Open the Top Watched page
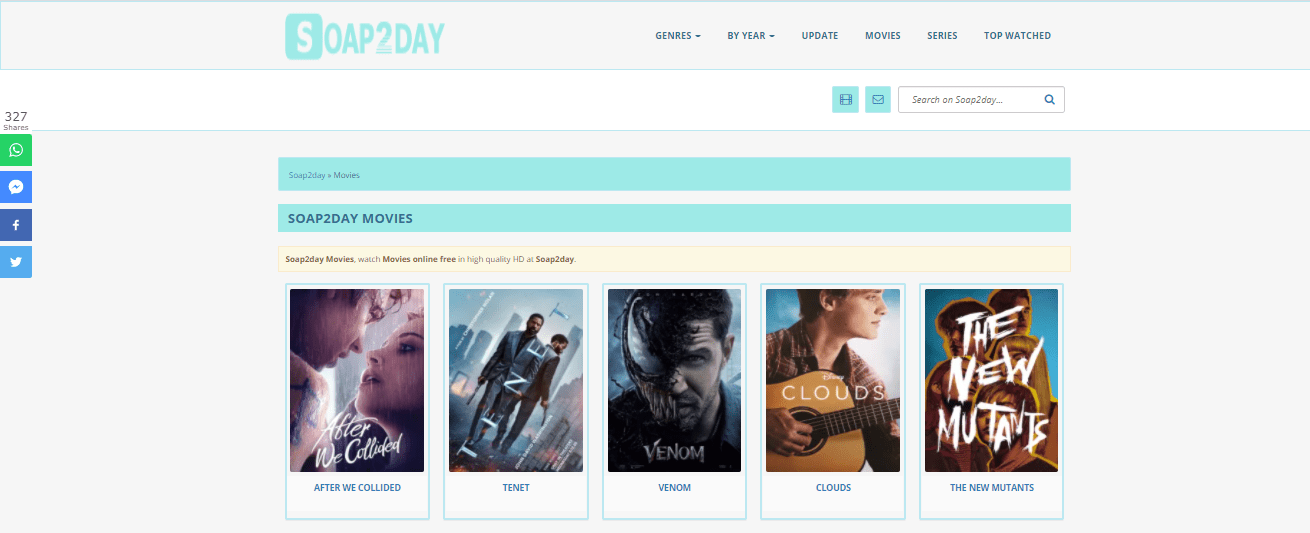 click(x=1017, y=36)
